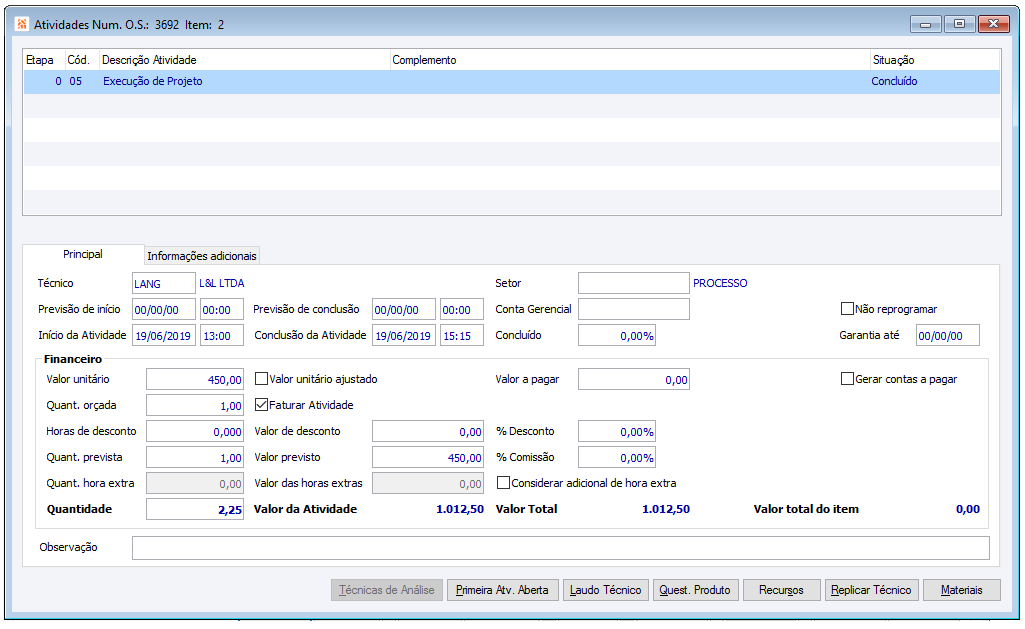Toggle the 'Valor unitário ajustado' checkbox
The image size is (1025, 629).
click(262, 379)
